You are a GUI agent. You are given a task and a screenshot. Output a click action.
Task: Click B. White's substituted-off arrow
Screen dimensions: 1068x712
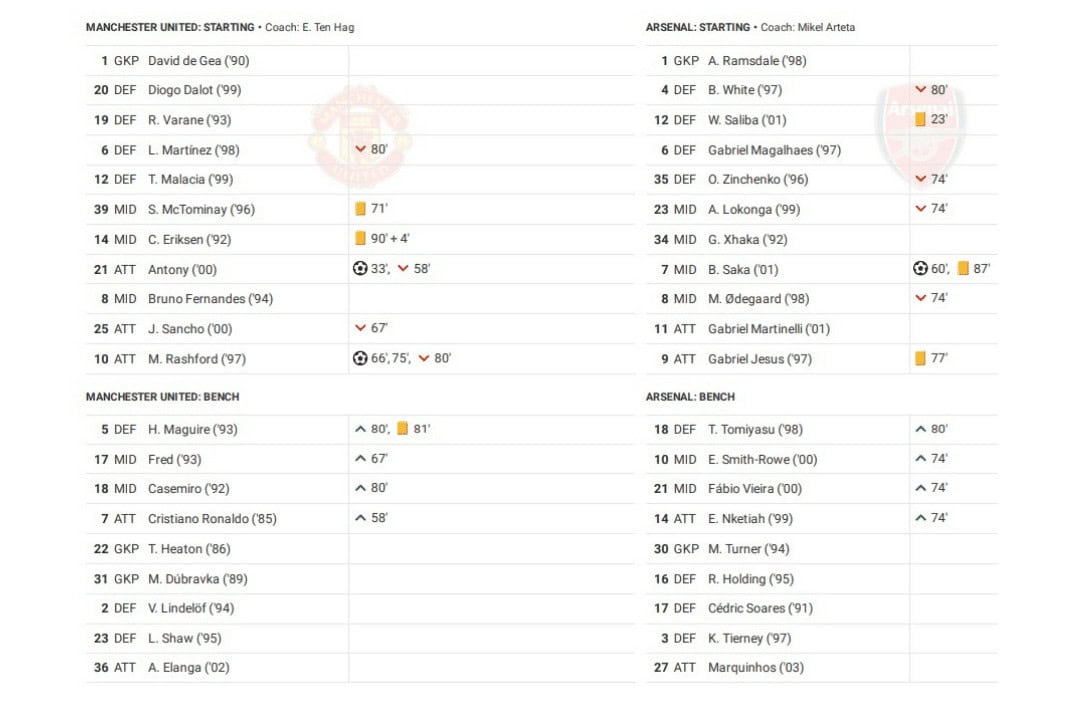(920, 90)
